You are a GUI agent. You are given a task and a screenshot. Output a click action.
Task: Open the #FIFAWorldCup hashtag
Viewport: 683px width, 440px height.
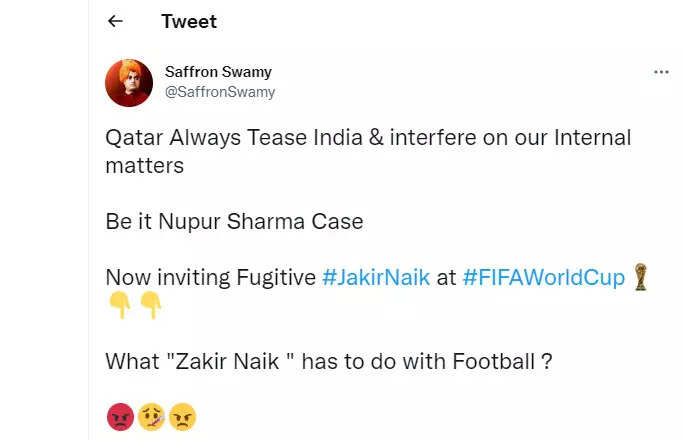pos(543,277)
